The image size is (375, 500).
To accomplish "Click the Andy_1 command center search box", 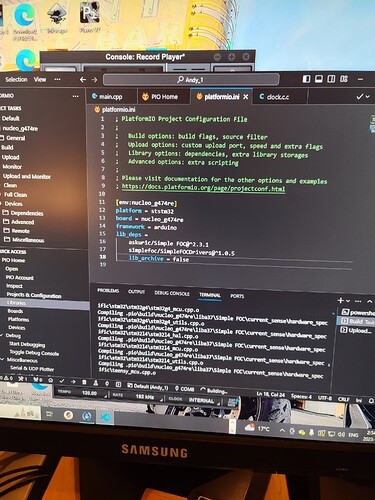I will (191, 80).
